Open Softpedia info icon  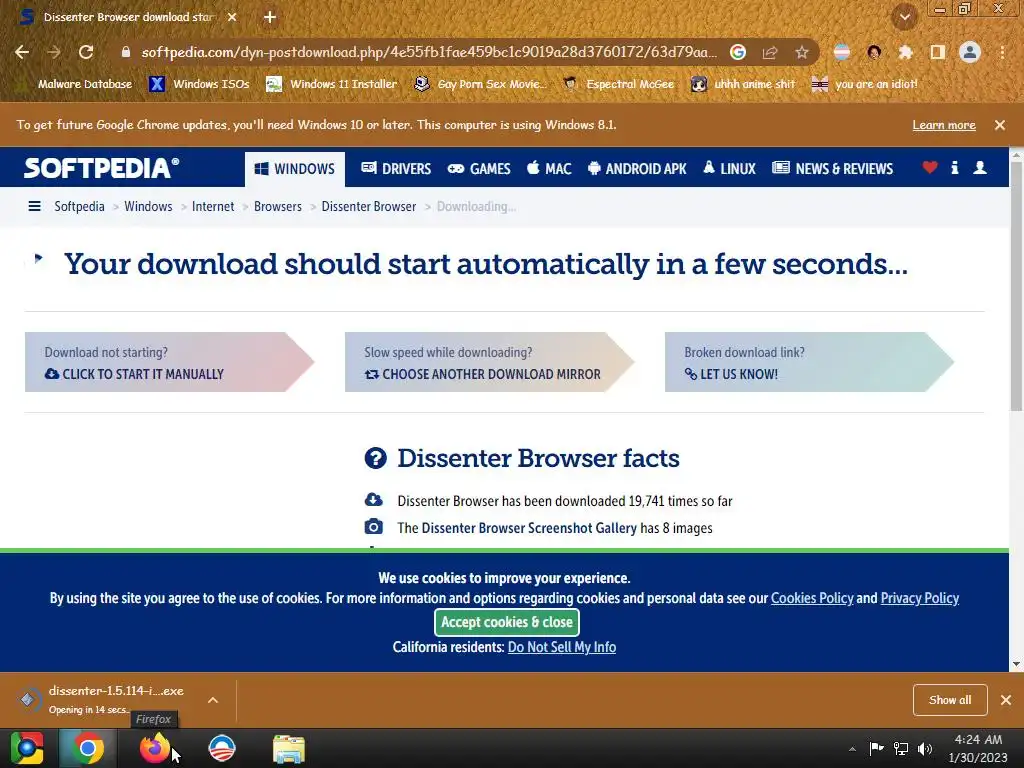click(955, 168)
